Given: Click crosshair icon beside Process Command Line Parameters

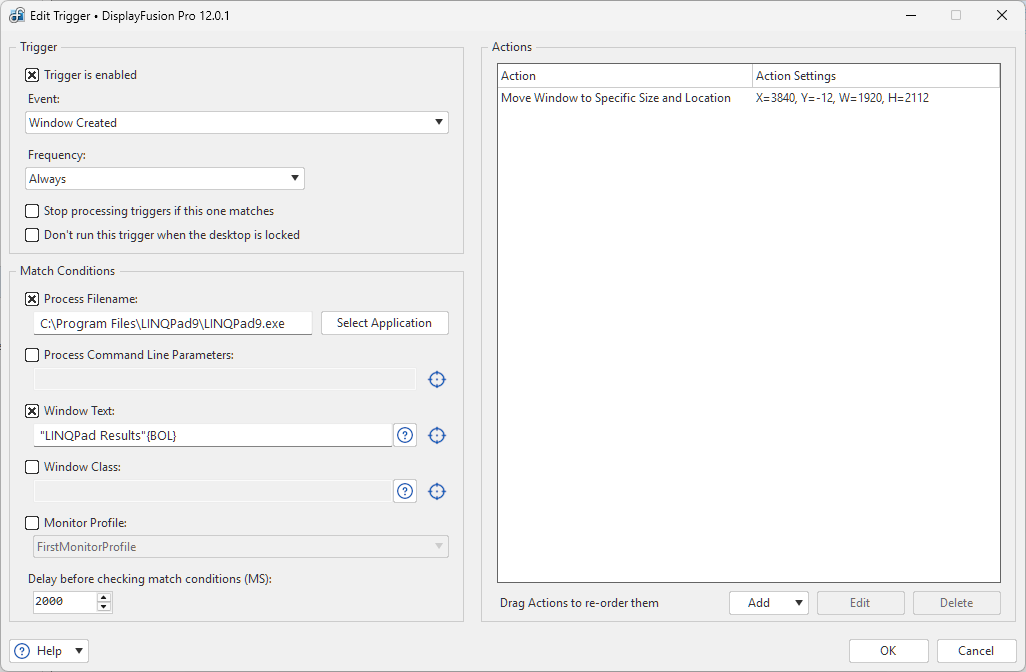Looking at the screenshot, I should click(436, 379).
